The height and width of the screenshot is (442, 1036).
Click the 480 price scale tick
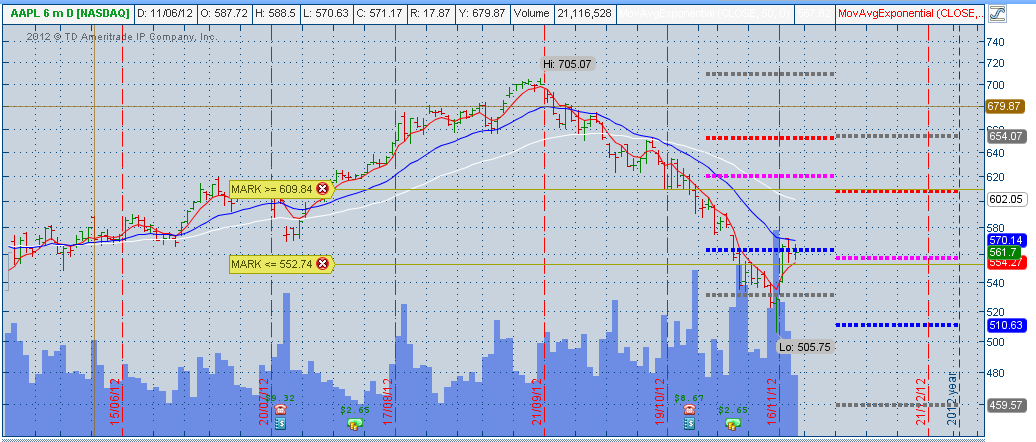[x=995, y=372]
